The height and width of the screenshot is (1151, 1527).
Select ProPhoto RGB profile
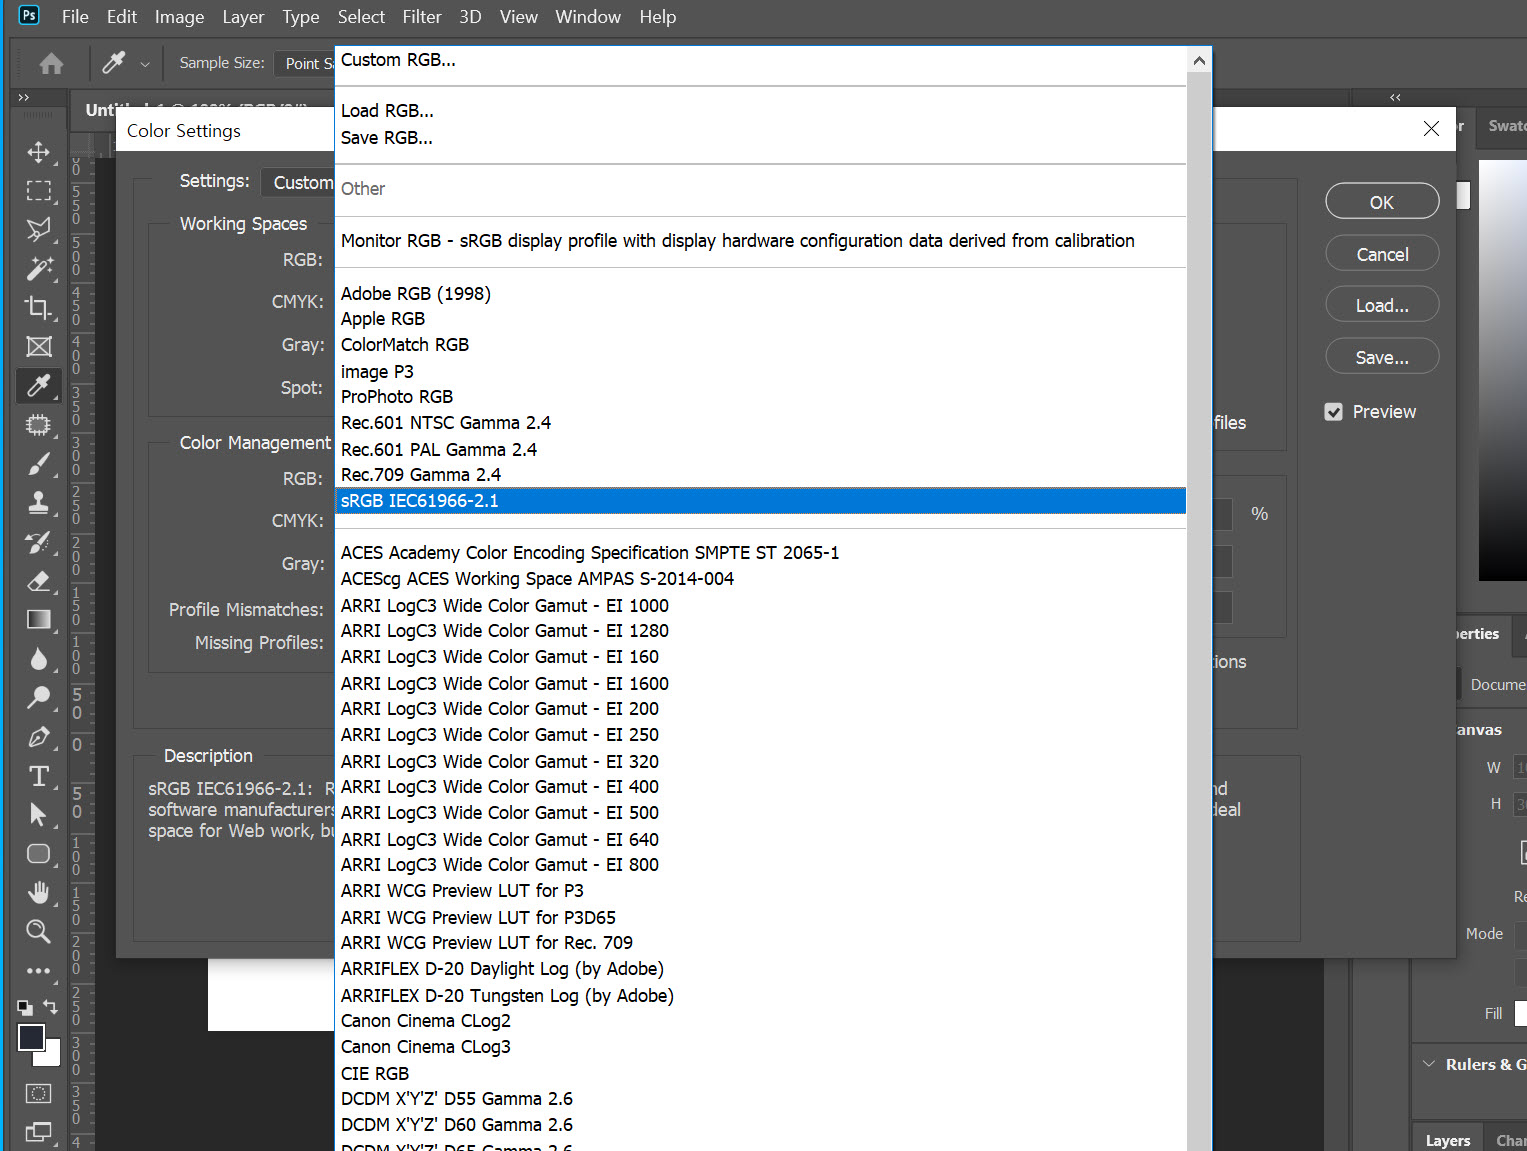(760, 397)
